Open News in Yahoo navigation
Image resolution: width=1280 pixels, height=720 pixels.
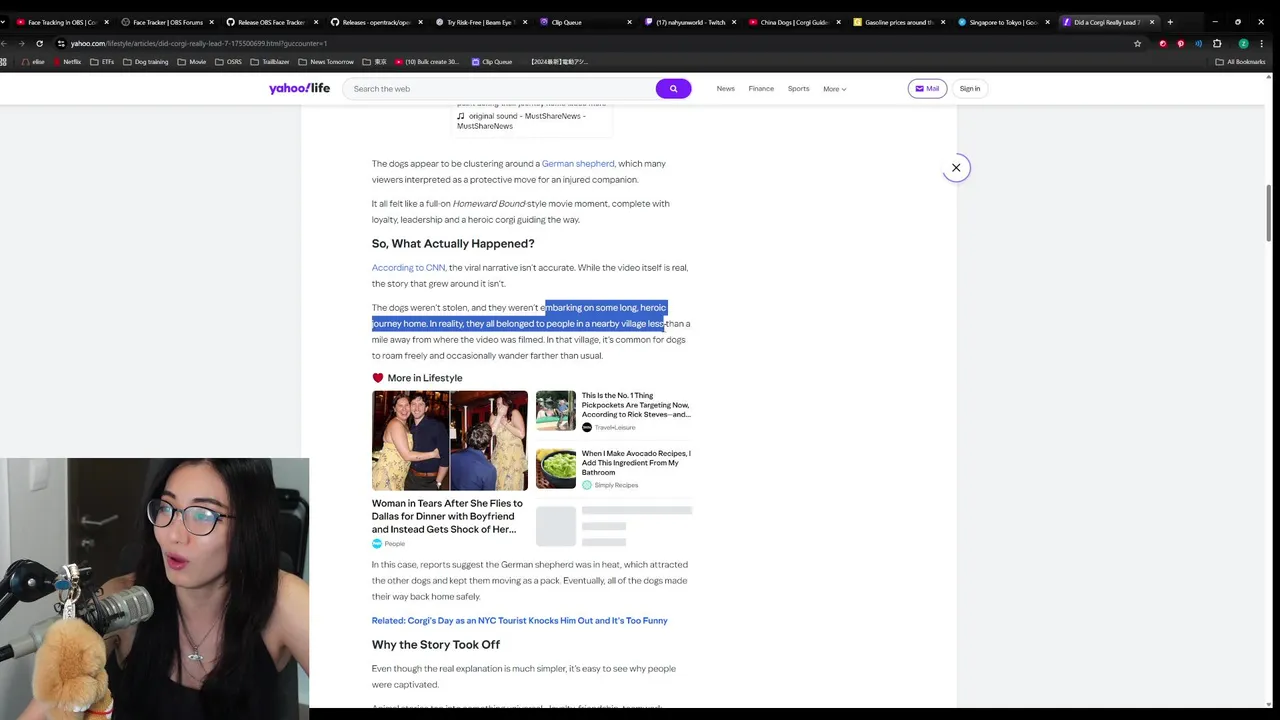[x=725, y=89]
